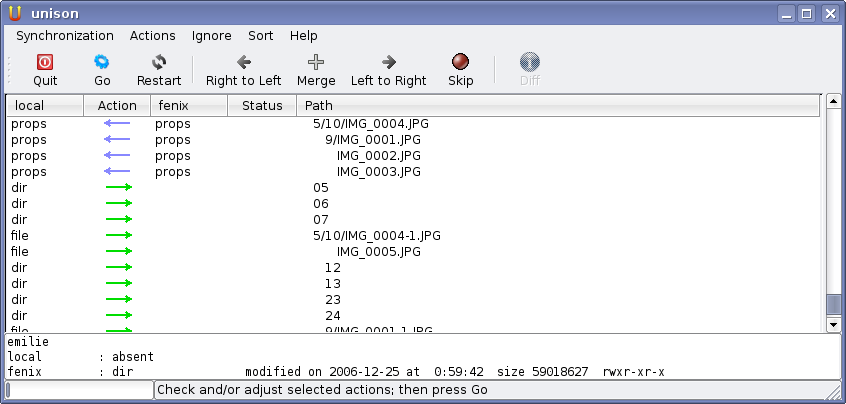Click the Action column header
Image resolution: width=846 pixels, height=404 pixels.
coord(117,106)
